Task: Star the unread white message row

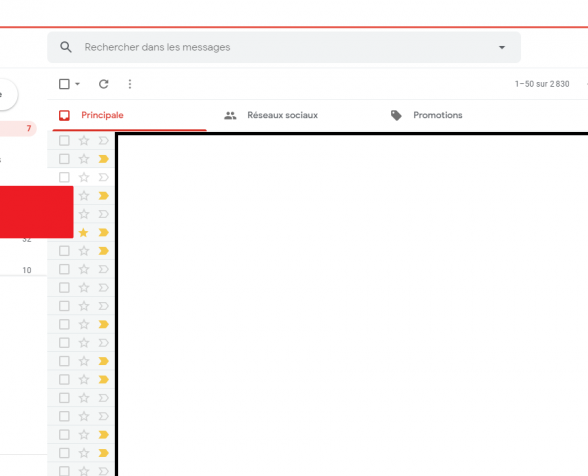Action: click(x=84, y=177)
